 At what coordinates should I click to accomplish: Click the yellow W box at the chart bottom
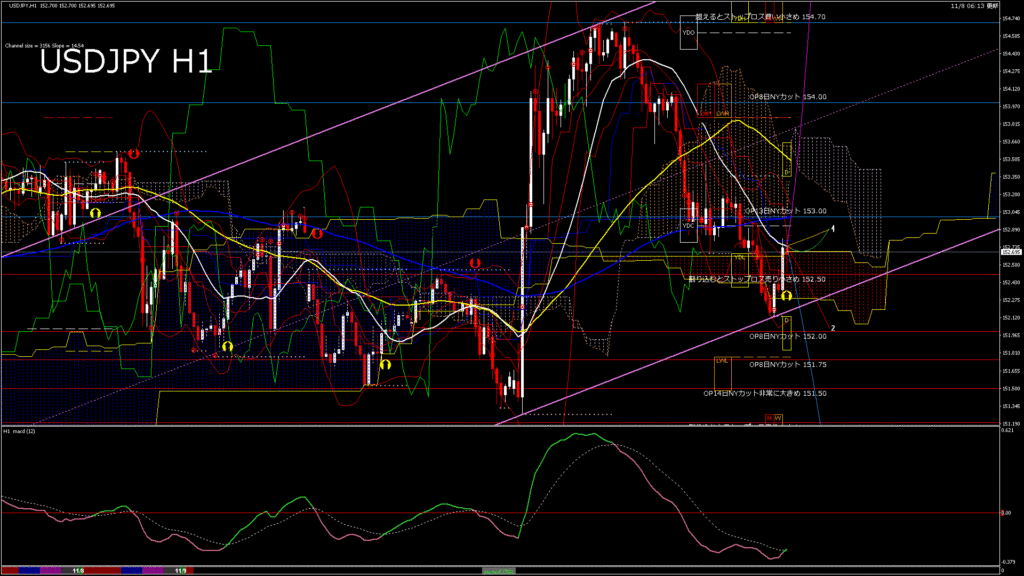[778, 418]
